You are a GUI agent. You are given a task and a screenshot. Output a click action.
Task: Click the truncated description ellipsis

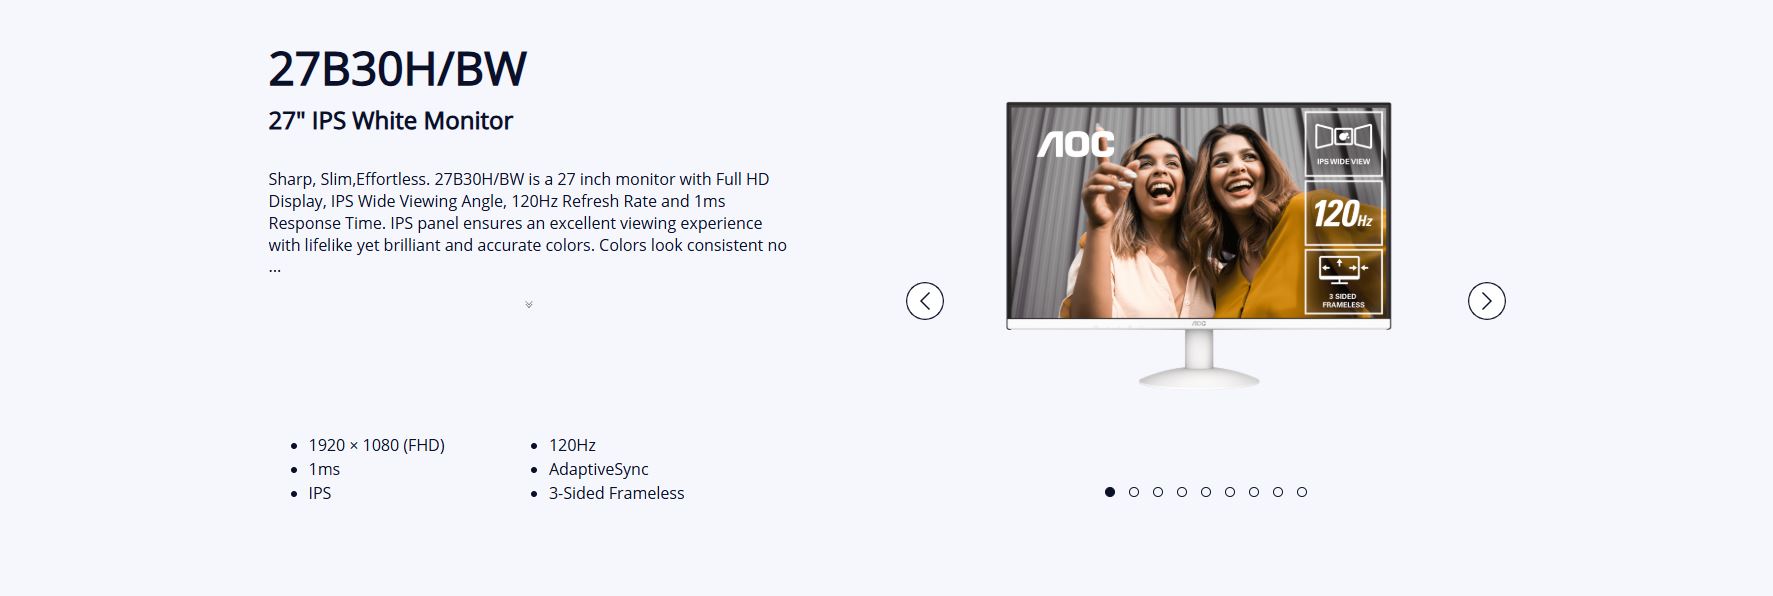tap(275, 268)
